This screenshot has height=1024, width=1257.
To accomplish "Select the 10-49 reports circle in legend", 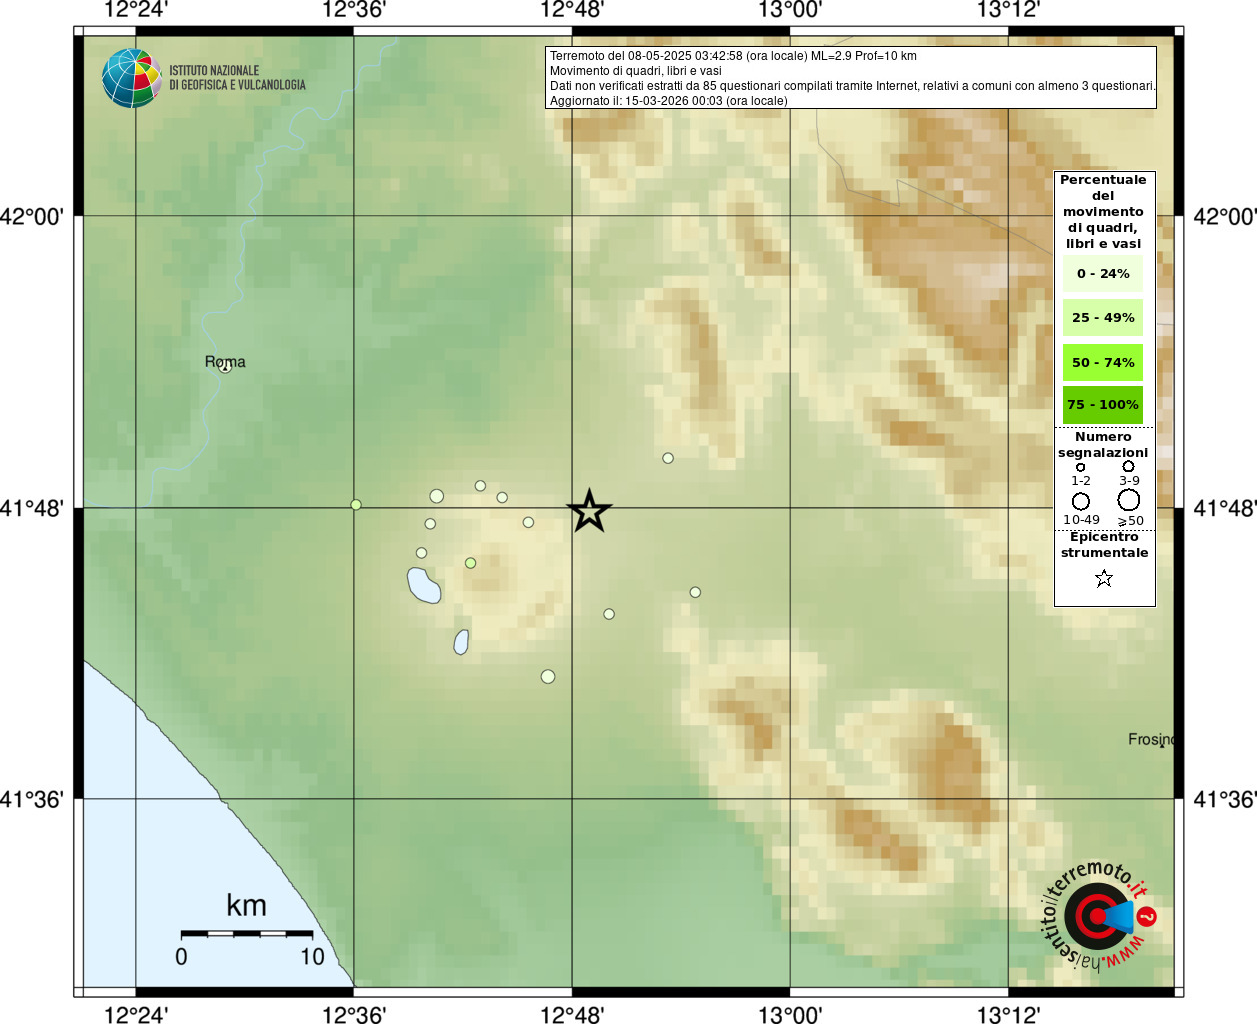I will tap(1081, 501).
